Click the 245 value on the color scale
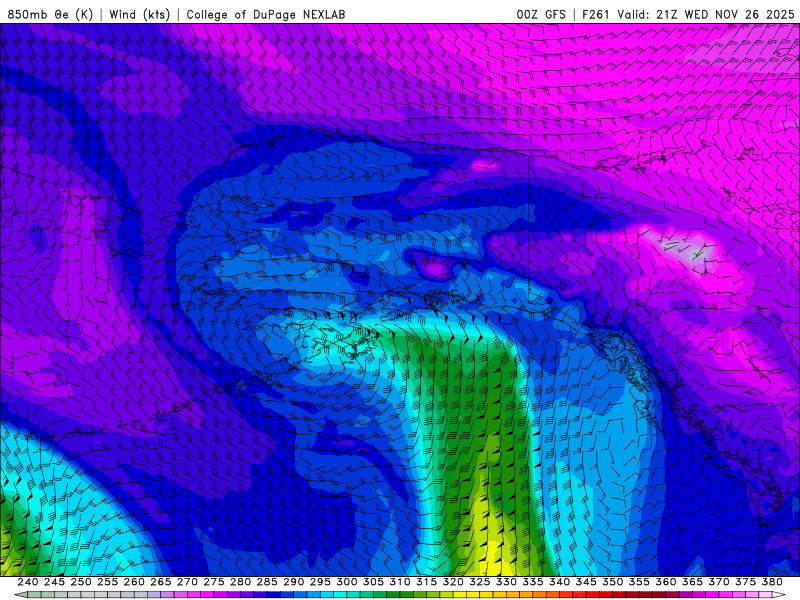800x600 pixels. 55,582
